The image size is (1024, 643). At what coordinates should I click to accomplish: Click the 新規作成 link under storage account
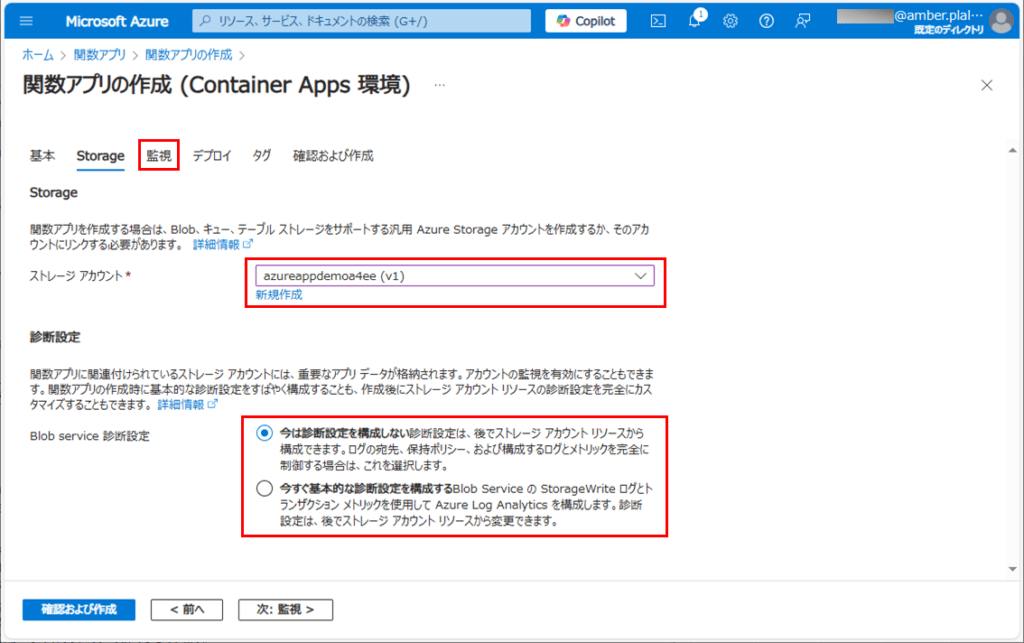coord(278,295)
